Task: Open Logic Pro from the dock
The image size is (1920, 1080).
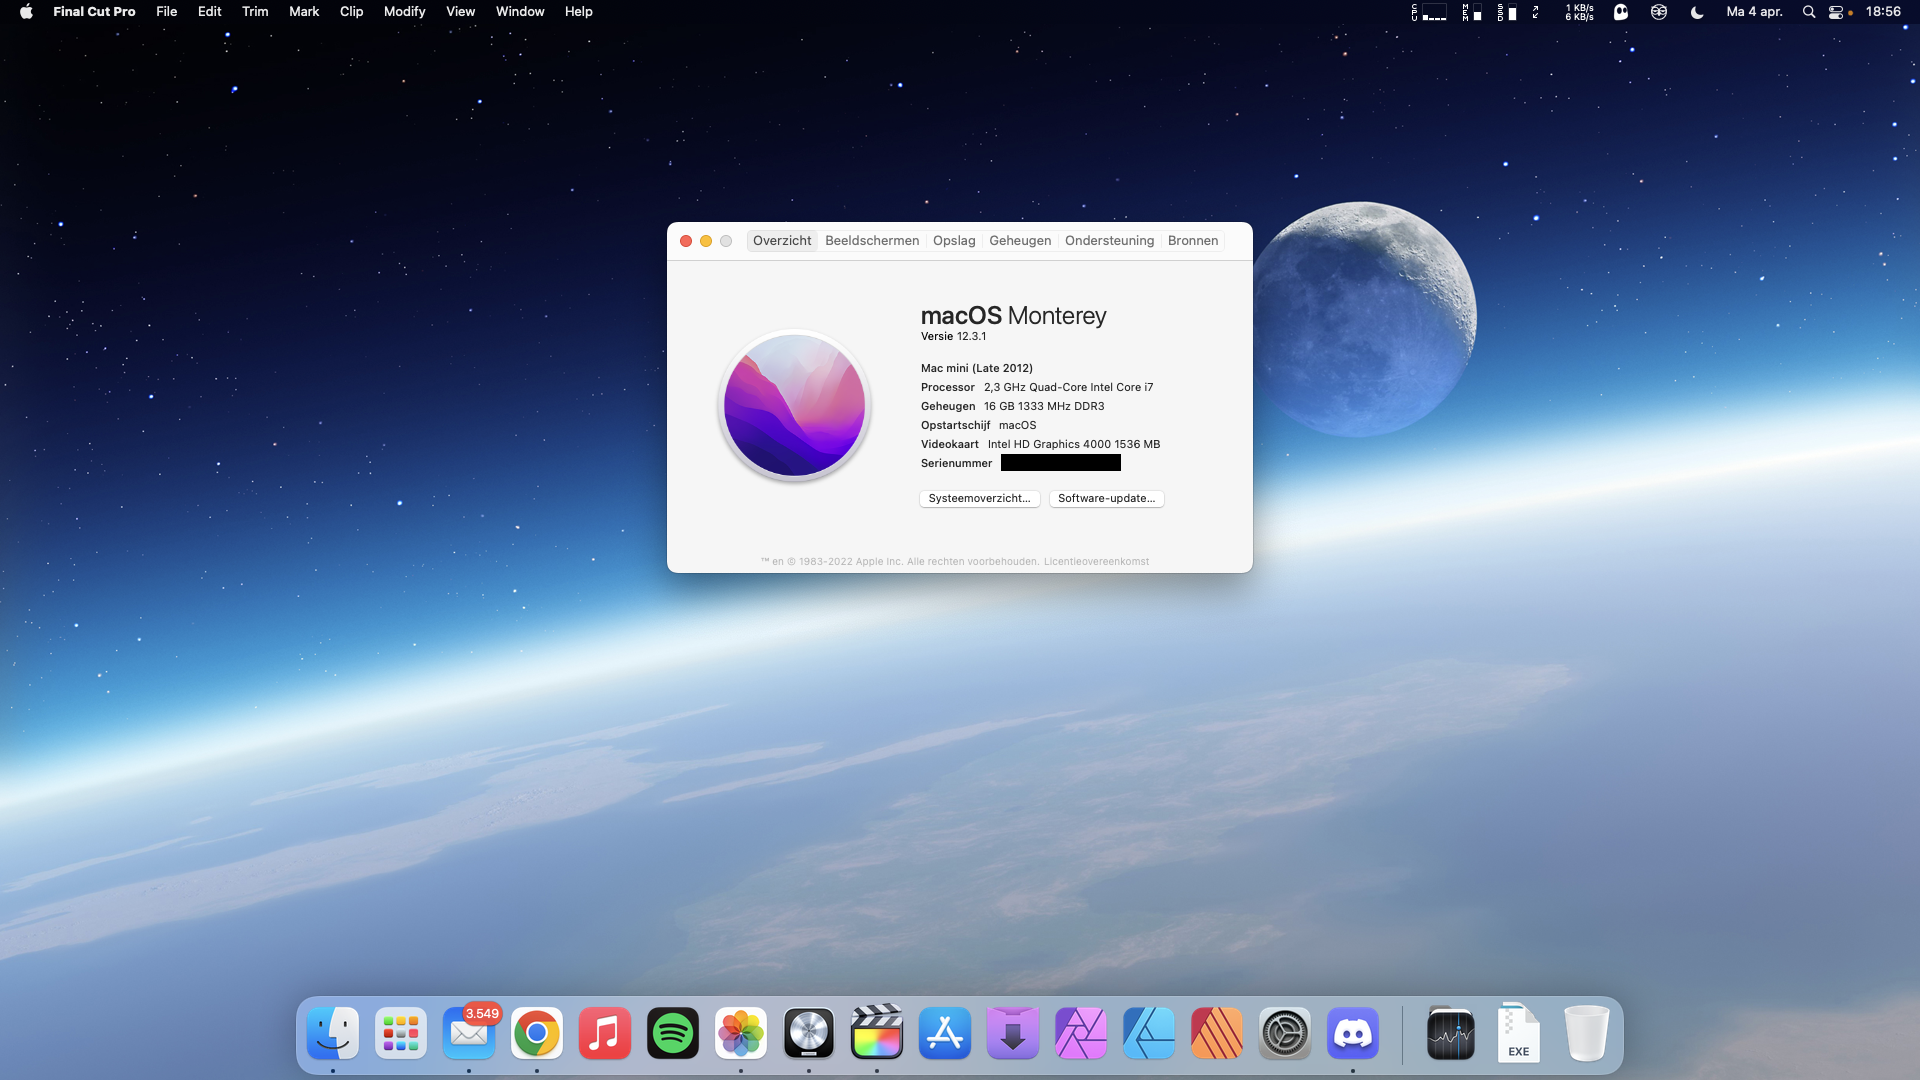Action: pyautogui.click(x=809, y=1033)
